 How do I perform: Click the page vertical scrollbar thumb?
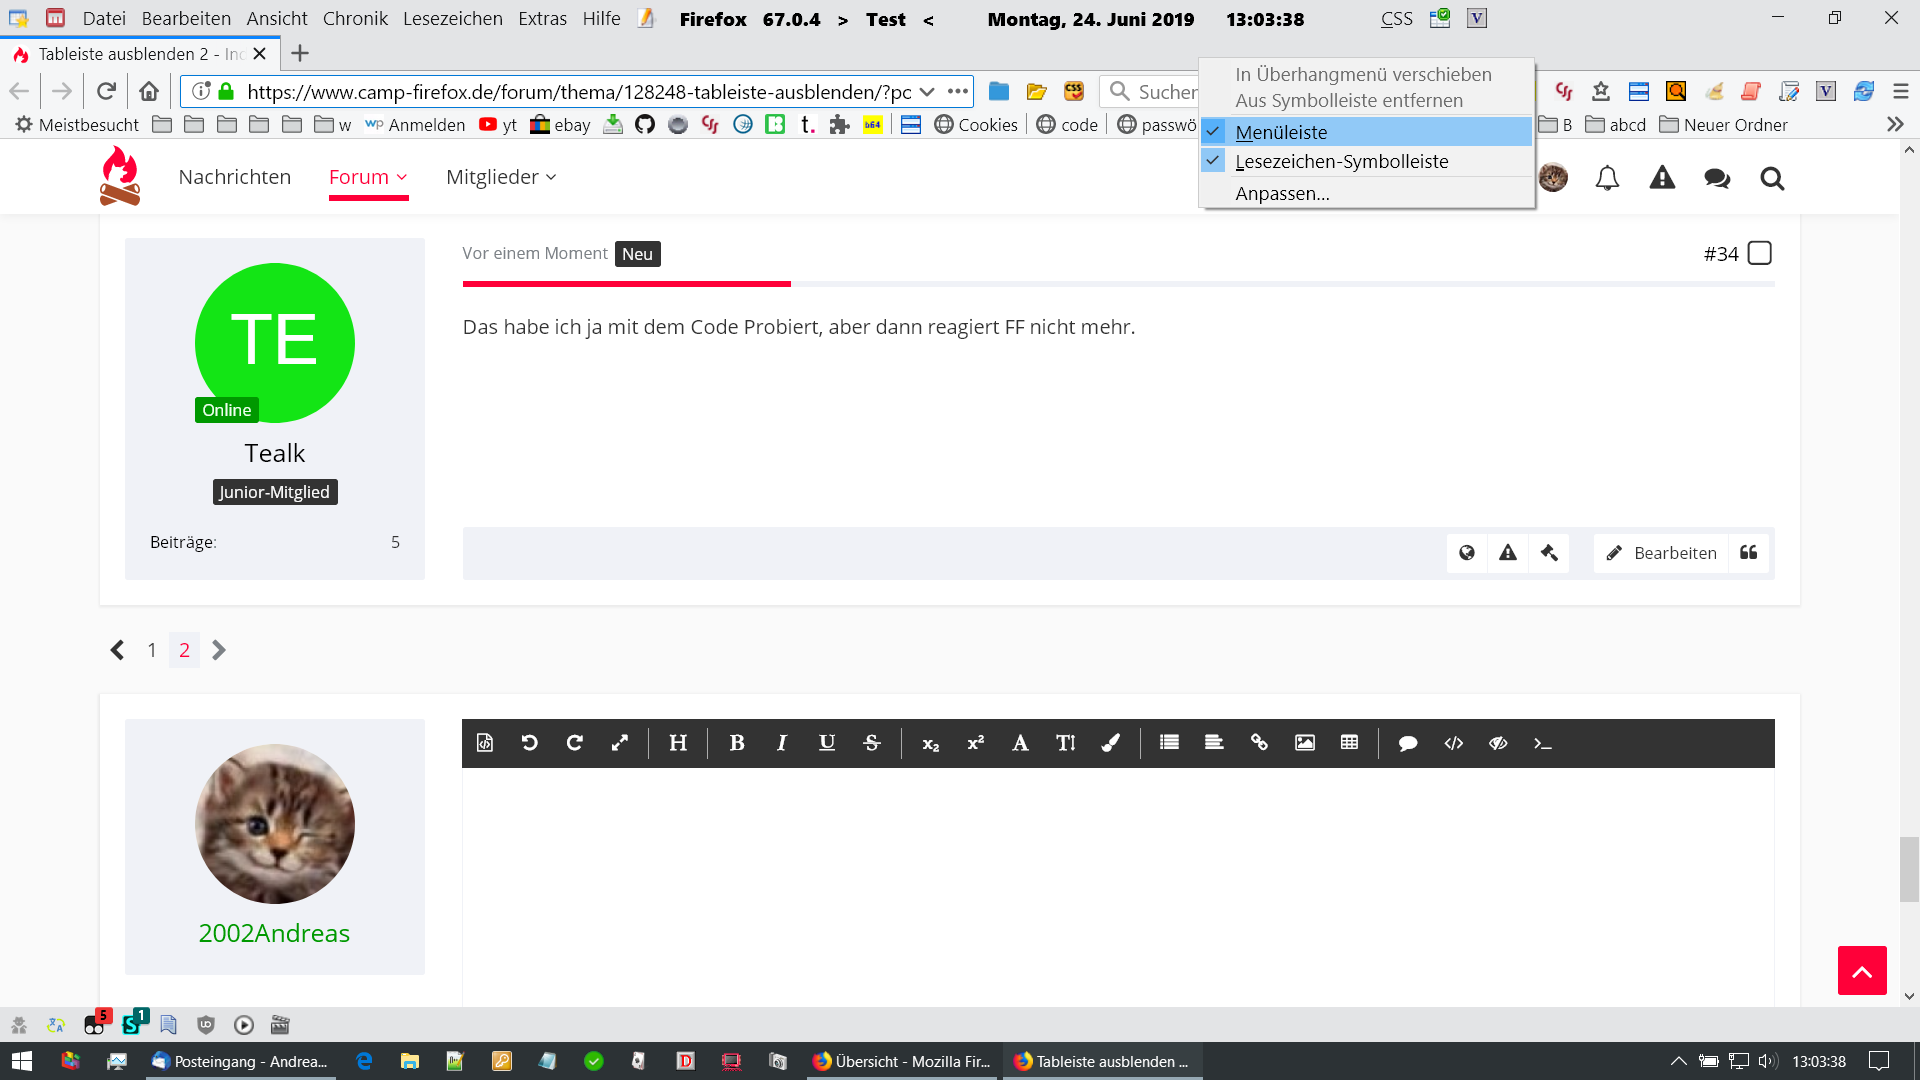click(1909, 869)
